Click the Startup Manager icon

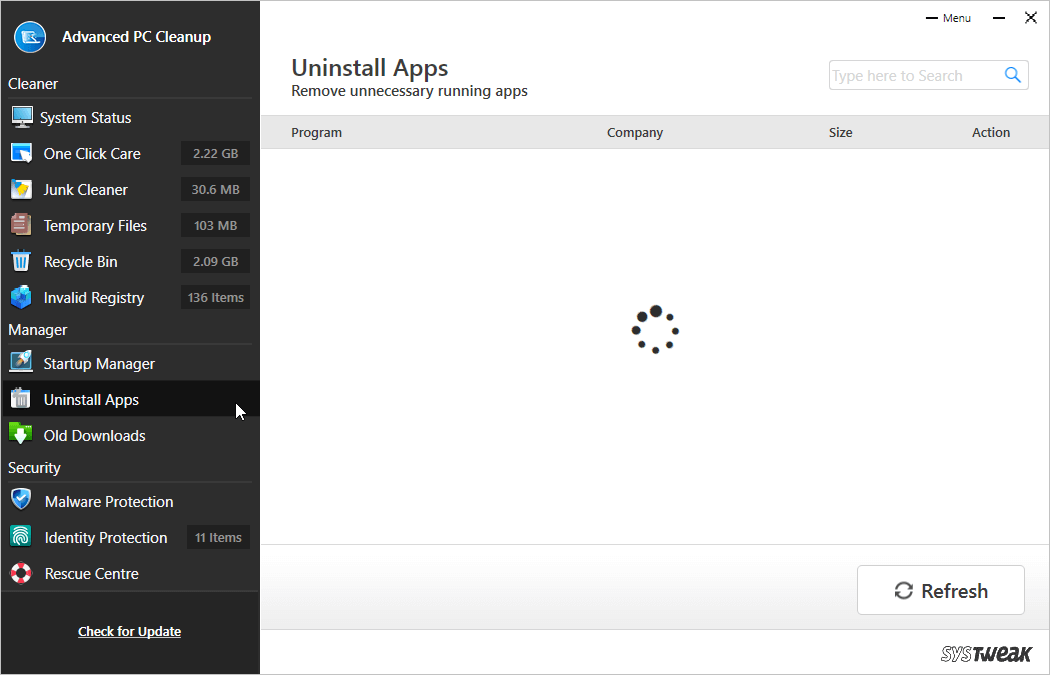coord(21,363)
